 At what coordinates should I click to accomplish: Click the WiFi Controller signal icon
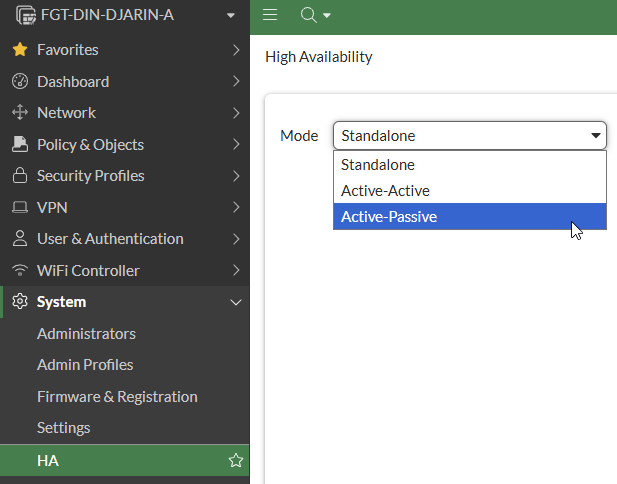click(x=20, y=270)
